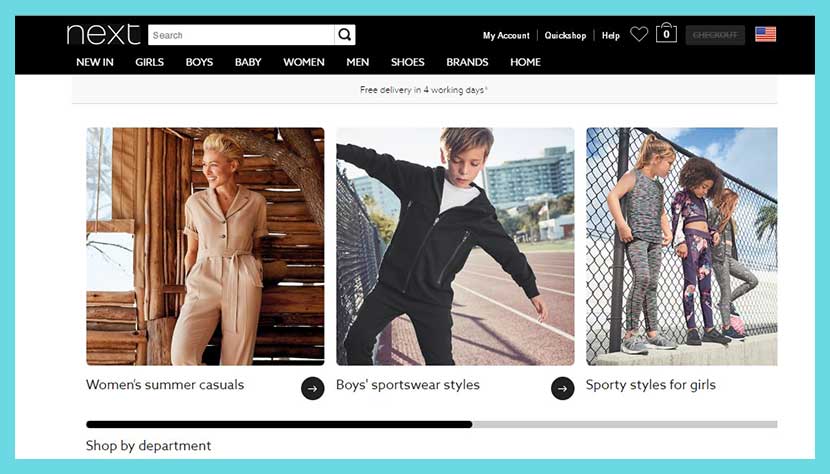Viewport: 830px width, 474px height.
Task: Open the boy in black hoodie photo
Action: click(x=455, y=246)
